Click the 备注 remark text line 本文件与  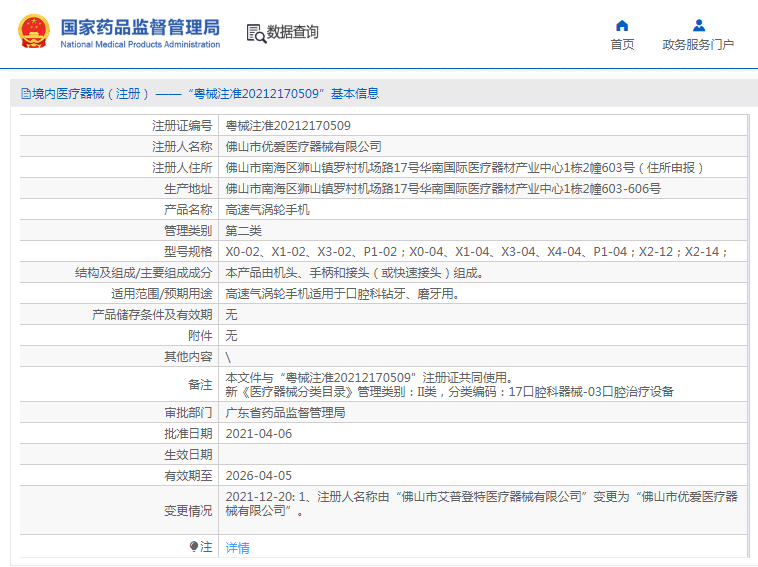pyautogui.click(x=369, y=378)
